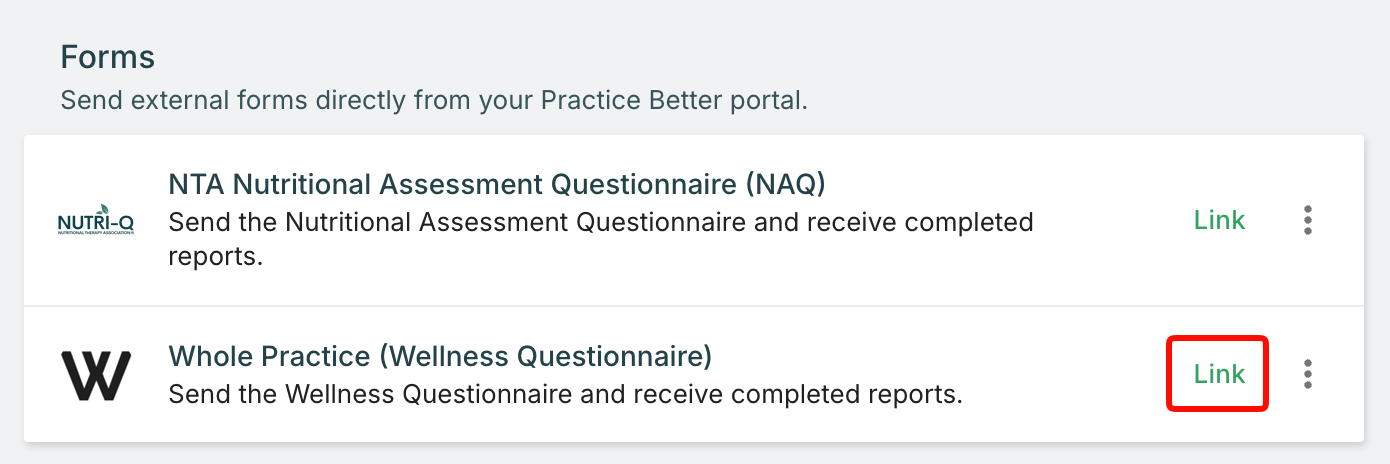Image resolution: width=1390 pixels, height=464 pixels.
Task: Click the small 'Nutritional Therapy Association' text under Nutri-Q
Action: point(96,232)
